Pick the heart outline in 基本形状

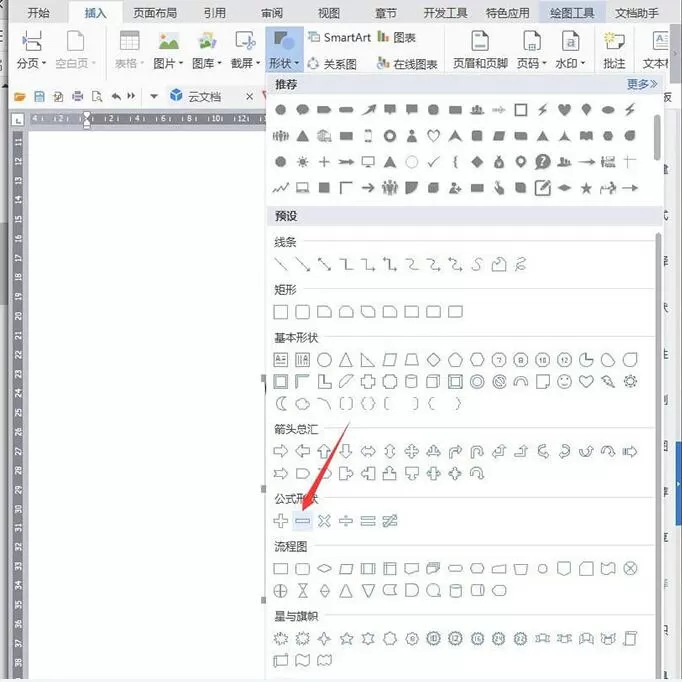point(586,381)
